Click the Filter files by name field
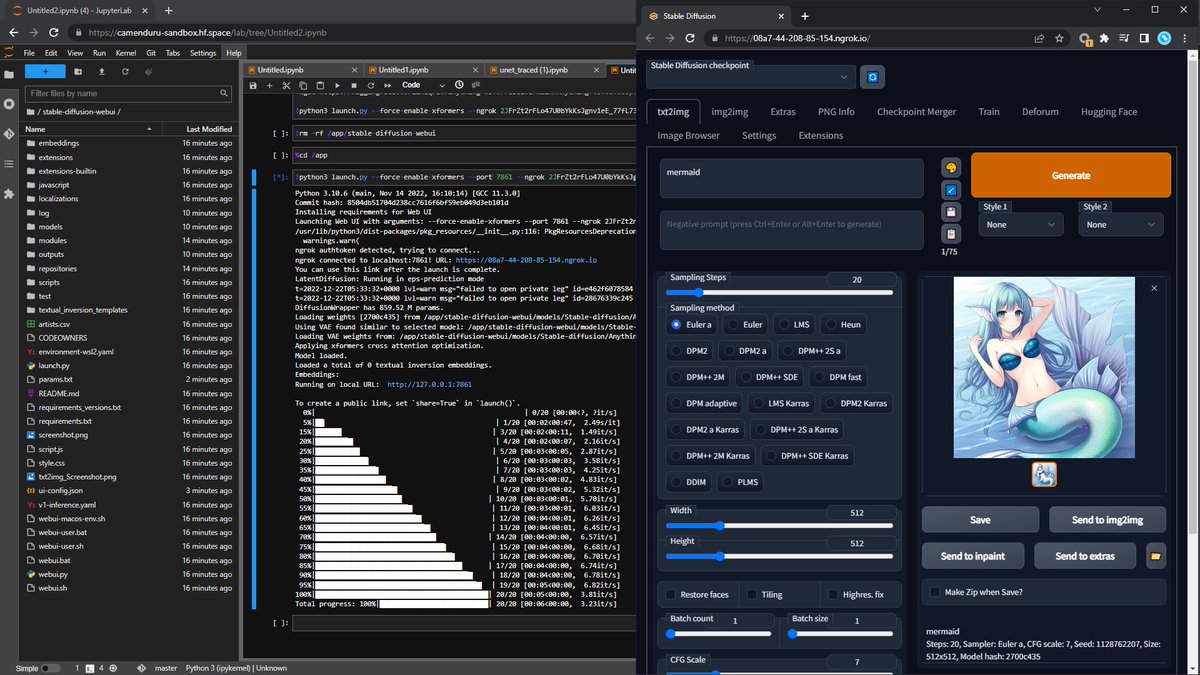Viewport: 1200px width, 675px height. click(130, 92)
